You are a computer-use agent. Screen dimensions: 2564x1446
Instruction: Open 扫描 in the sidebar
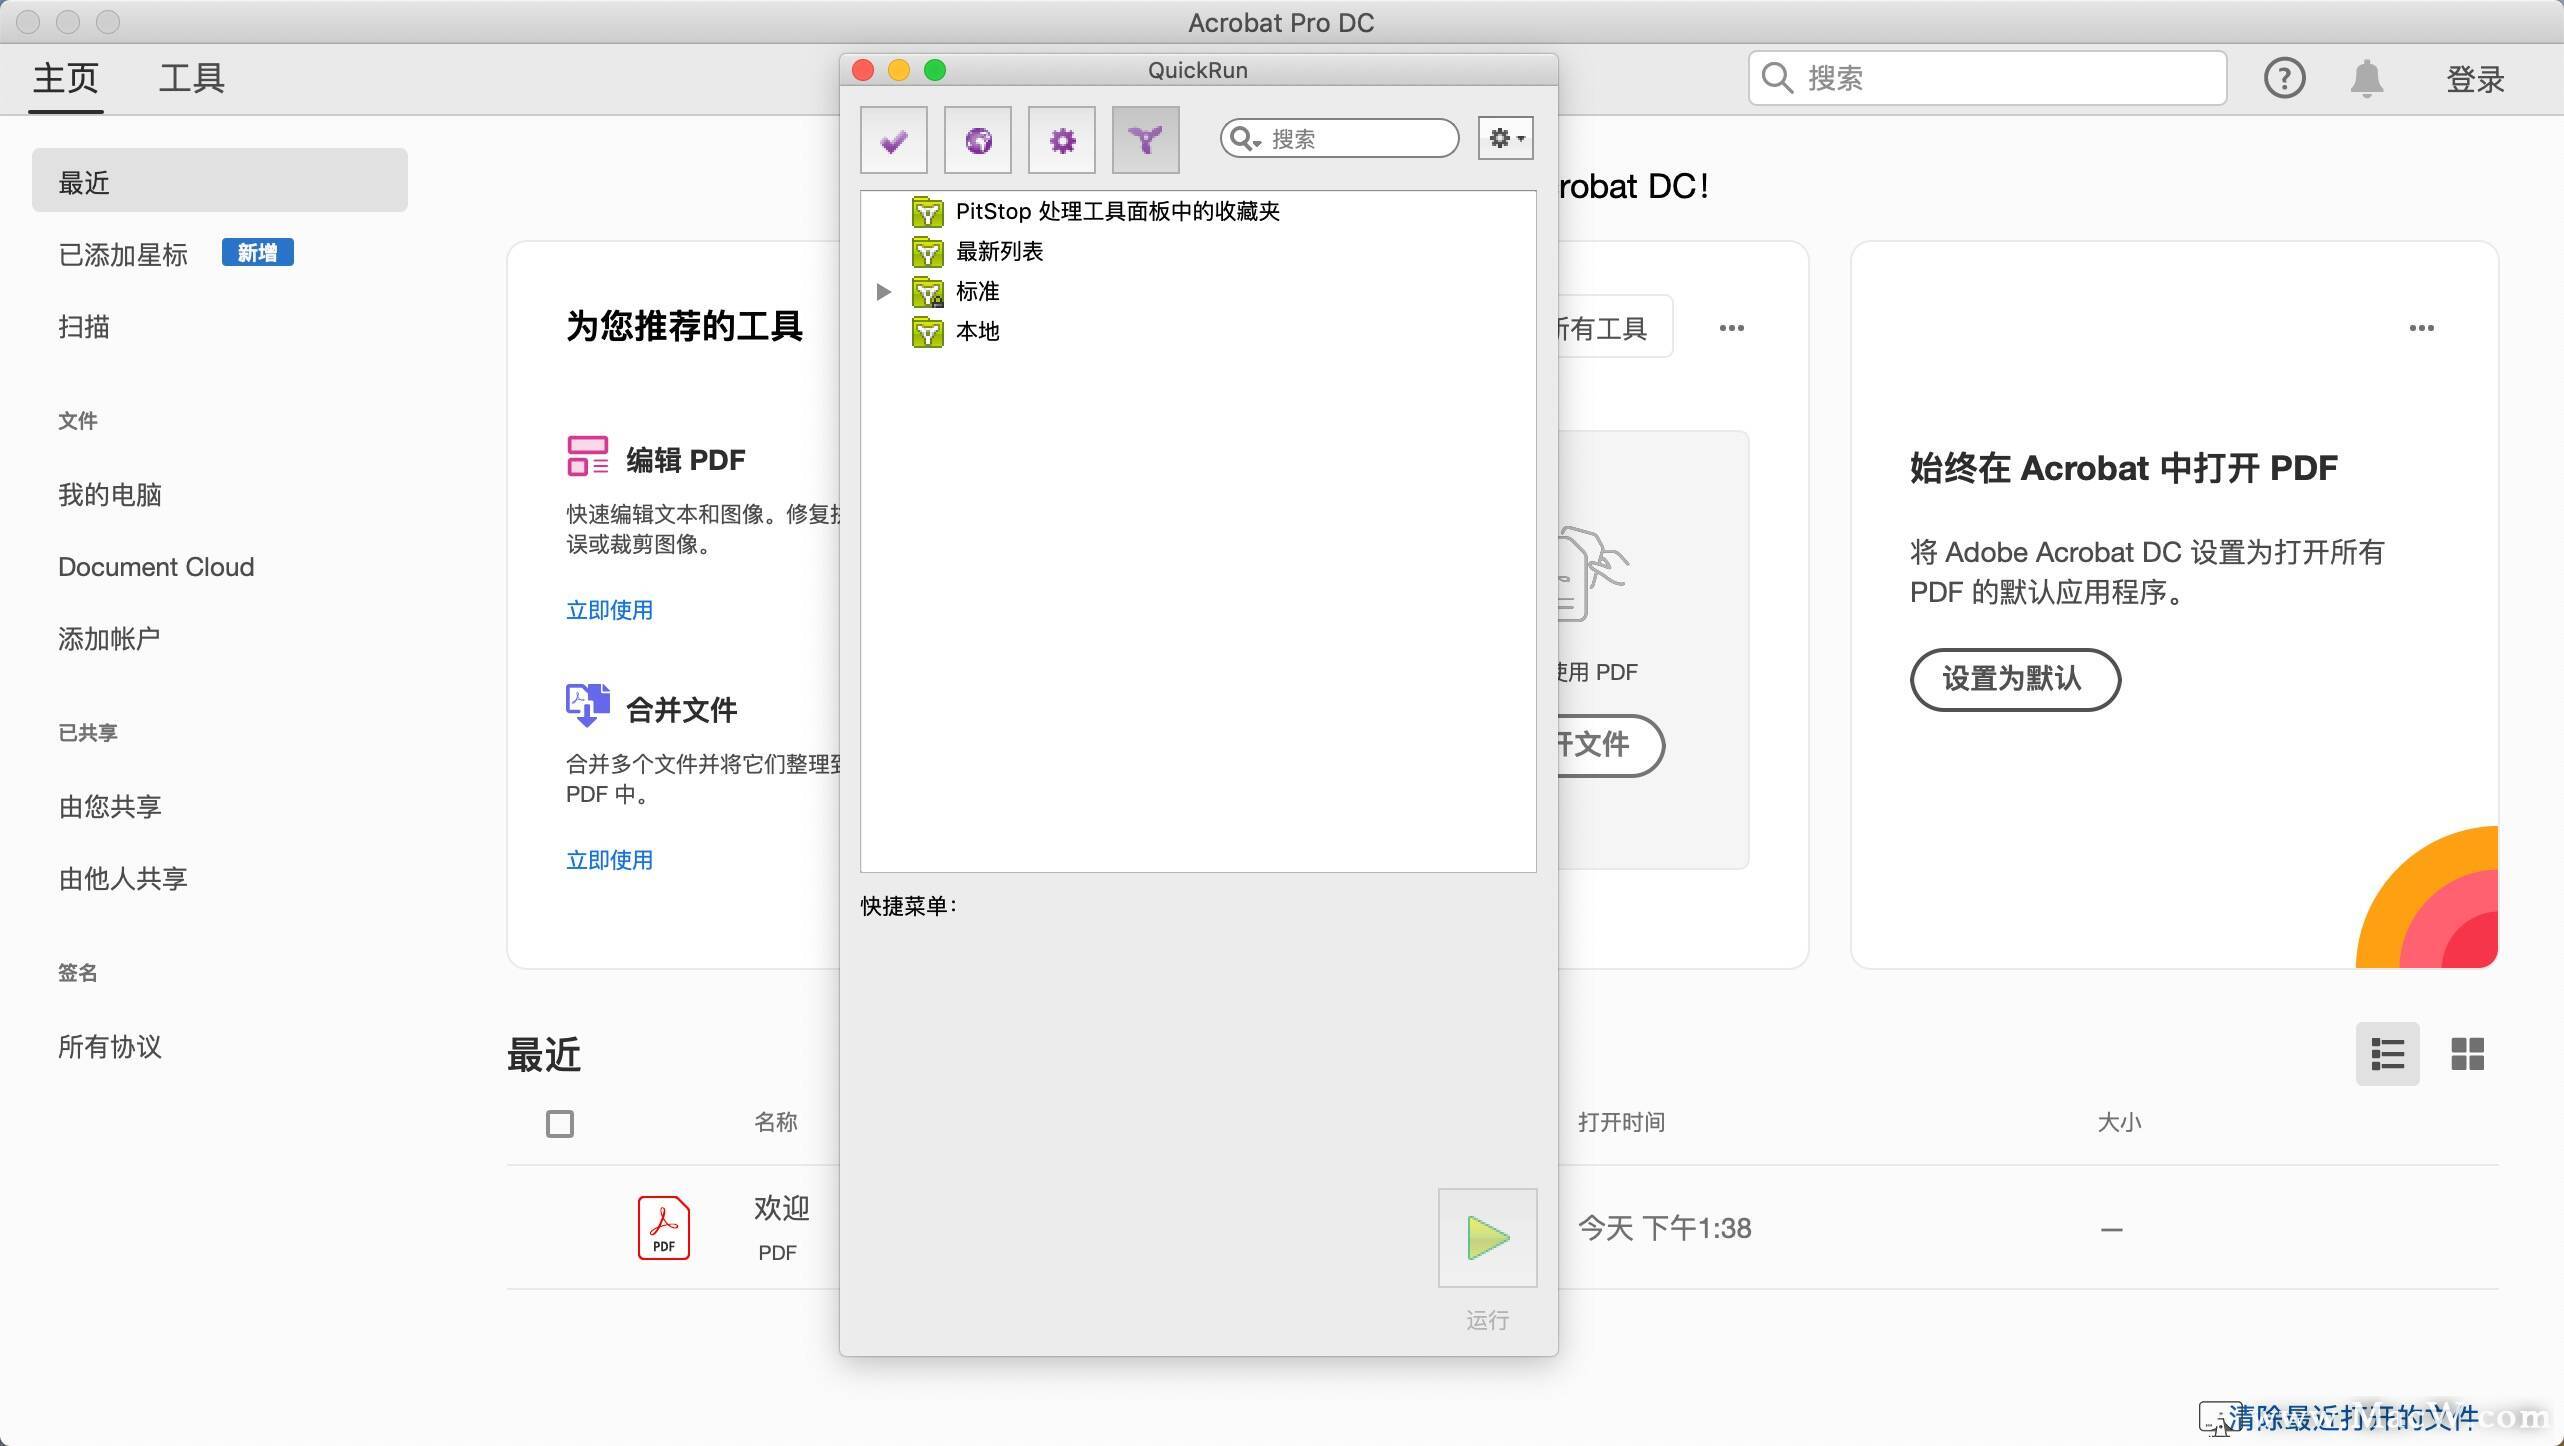pyautogui.click(x=84, y=327)
